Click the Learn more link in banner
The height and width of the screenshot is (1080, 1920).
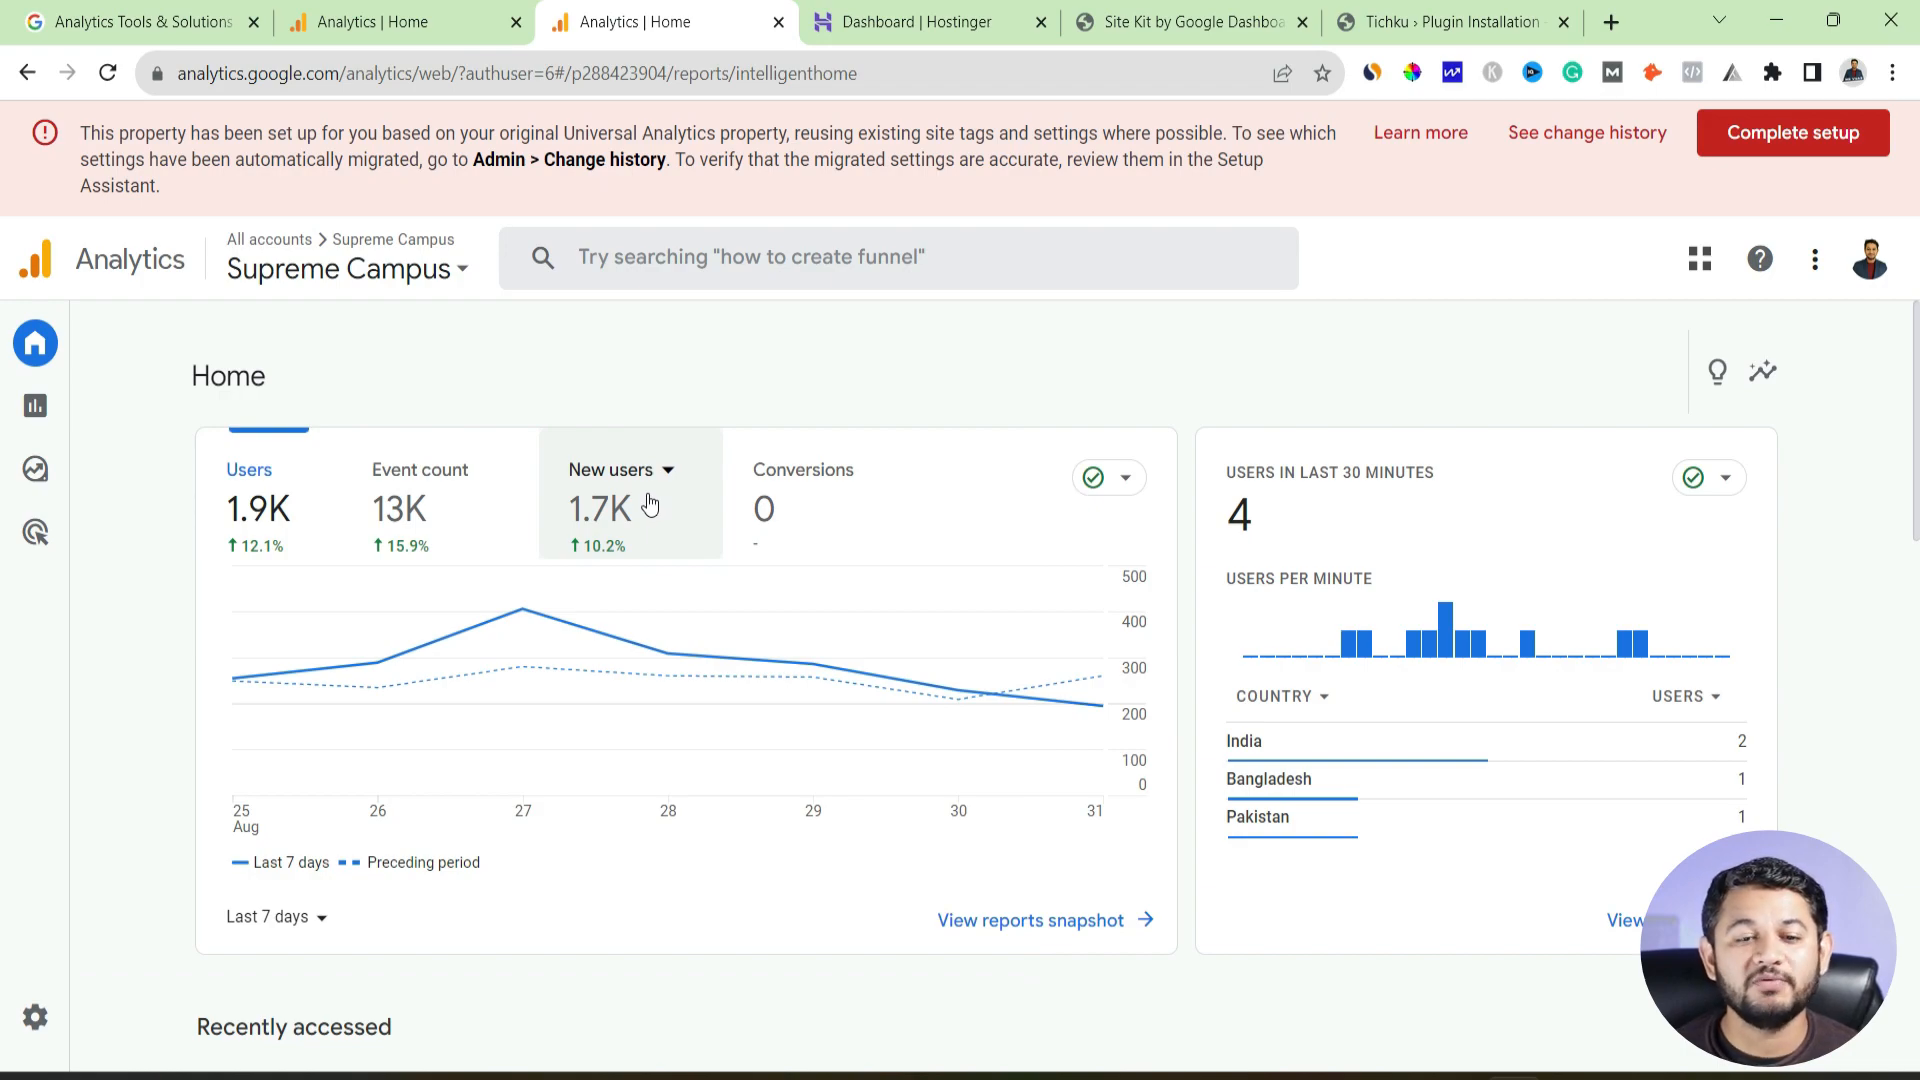(x=1420, y=132)
